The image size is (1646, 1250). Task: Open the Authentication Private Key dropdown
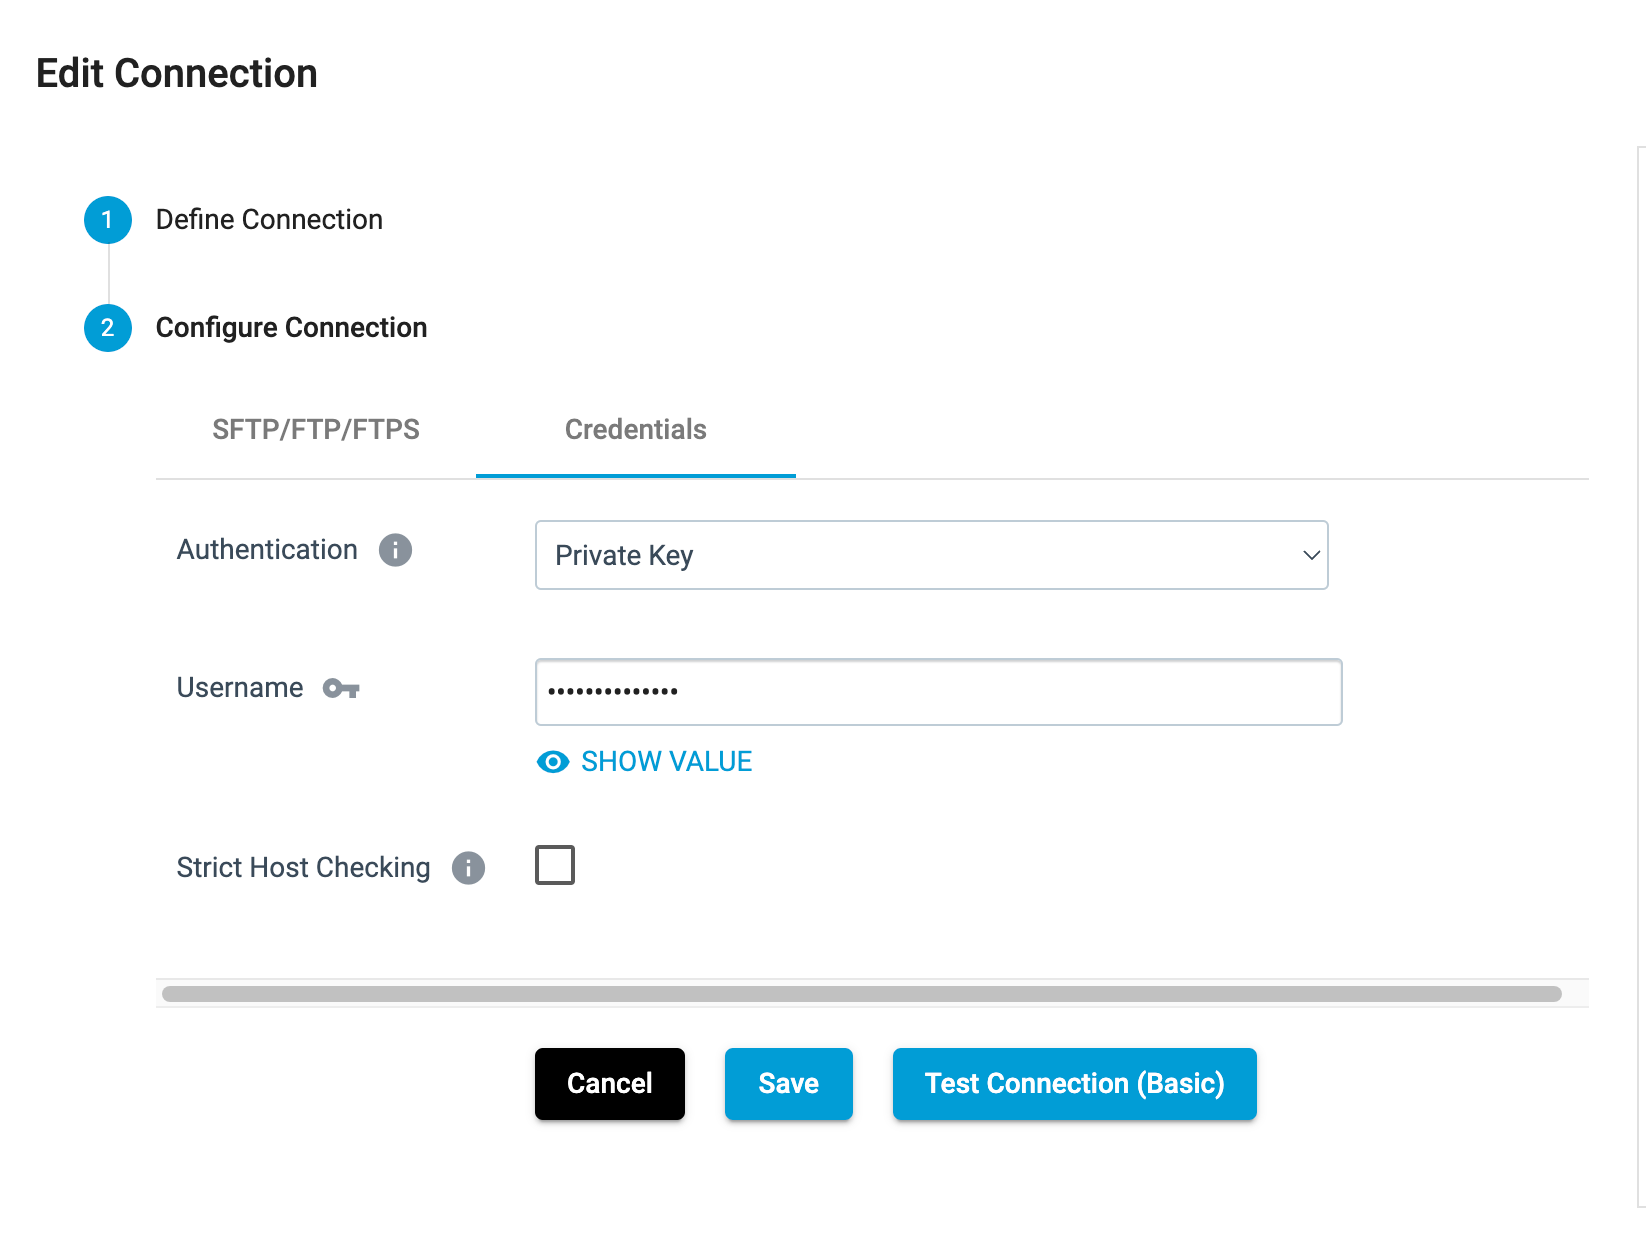[x=930, y=555]
